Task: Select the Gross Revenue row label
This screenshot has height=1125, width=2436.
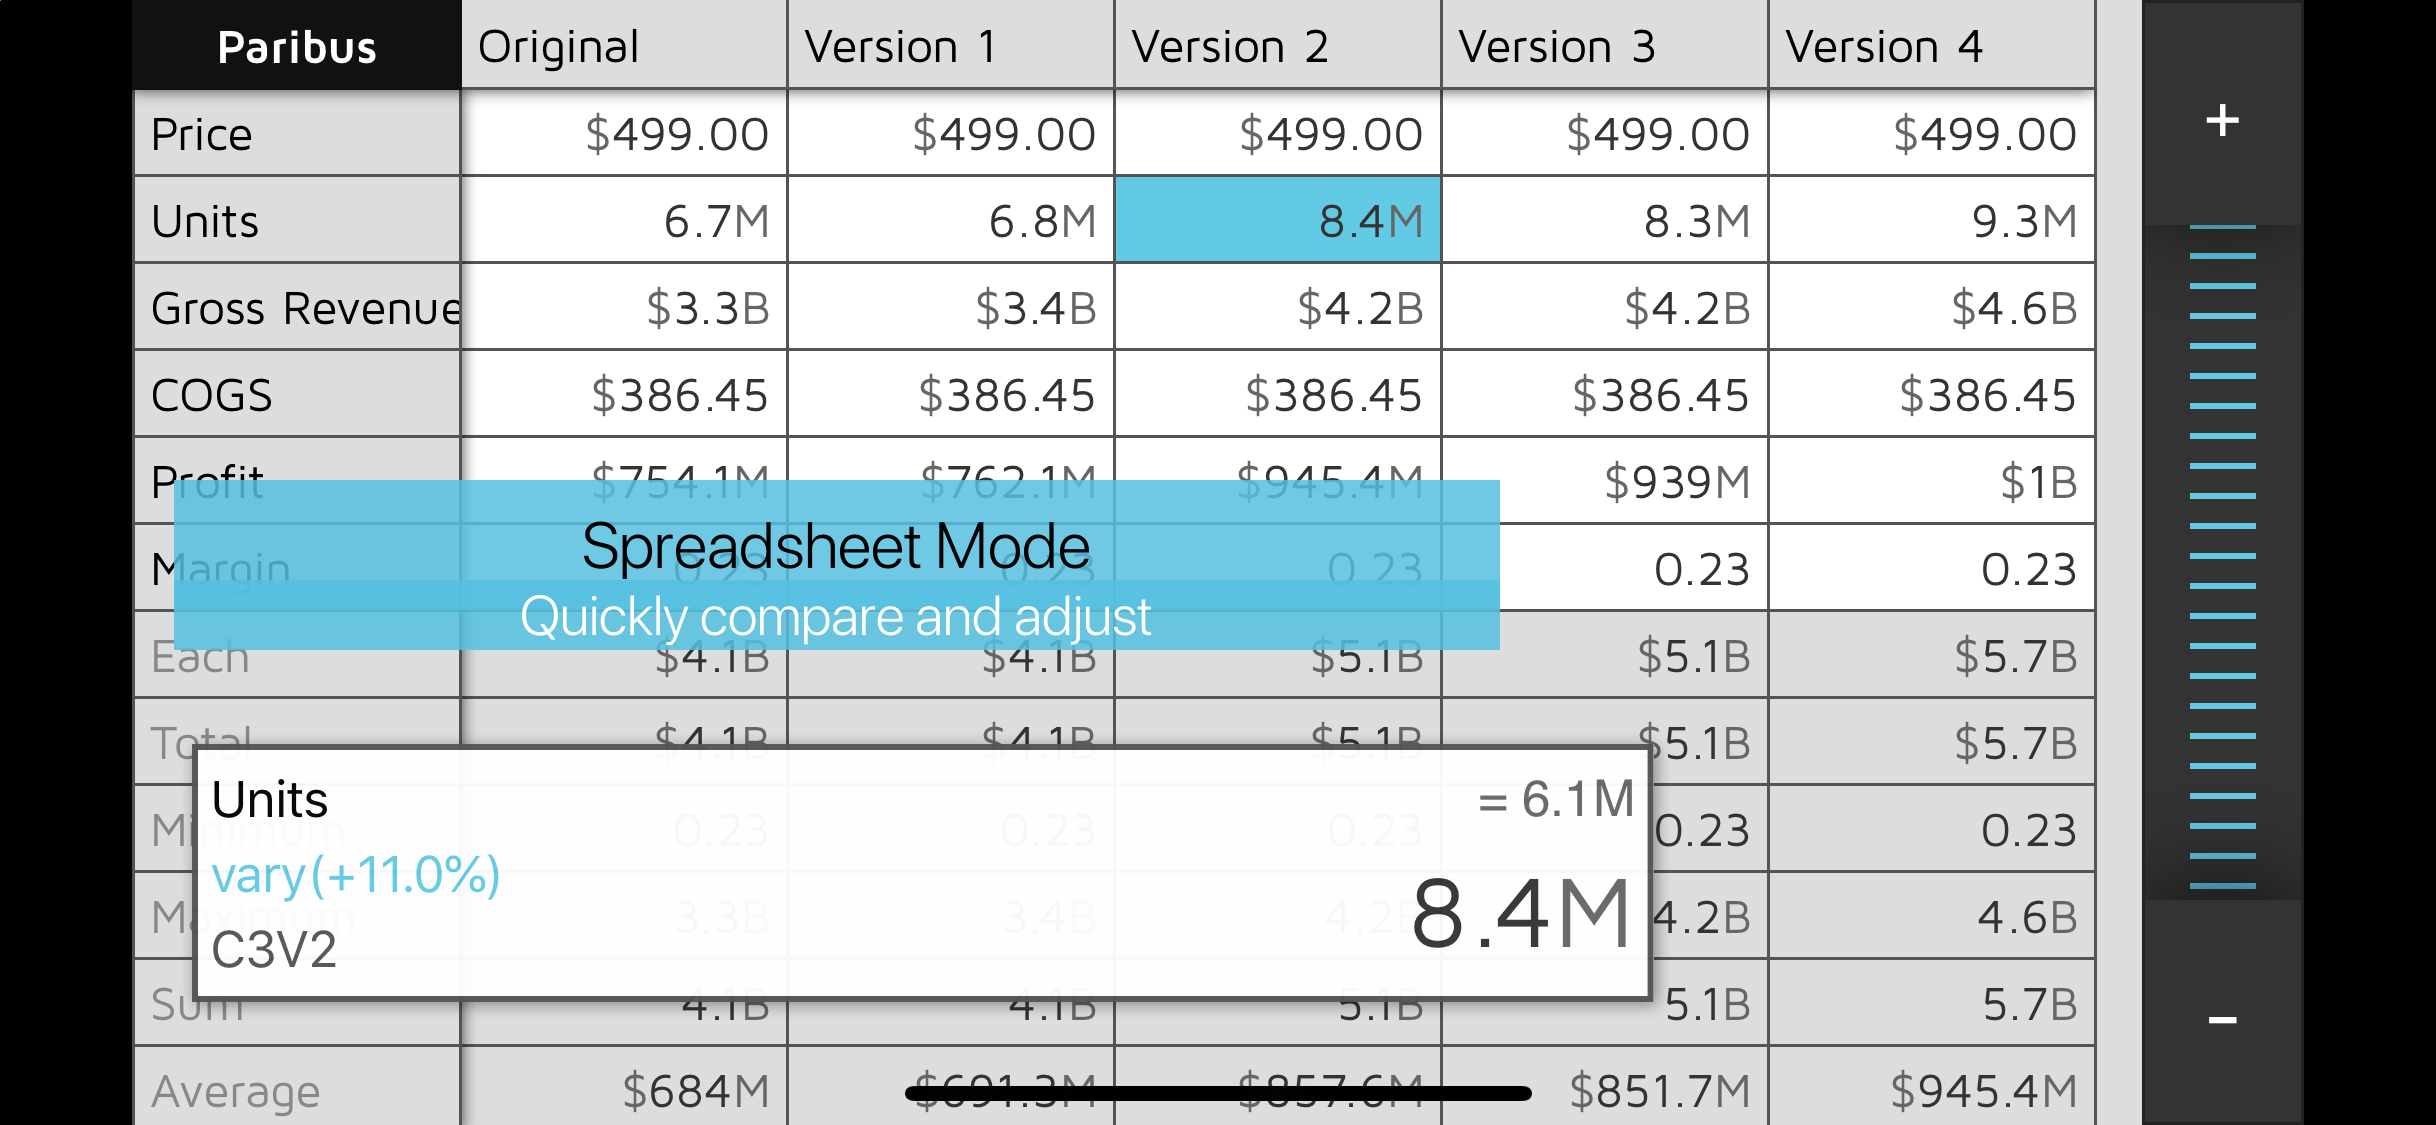Action: 297,308
